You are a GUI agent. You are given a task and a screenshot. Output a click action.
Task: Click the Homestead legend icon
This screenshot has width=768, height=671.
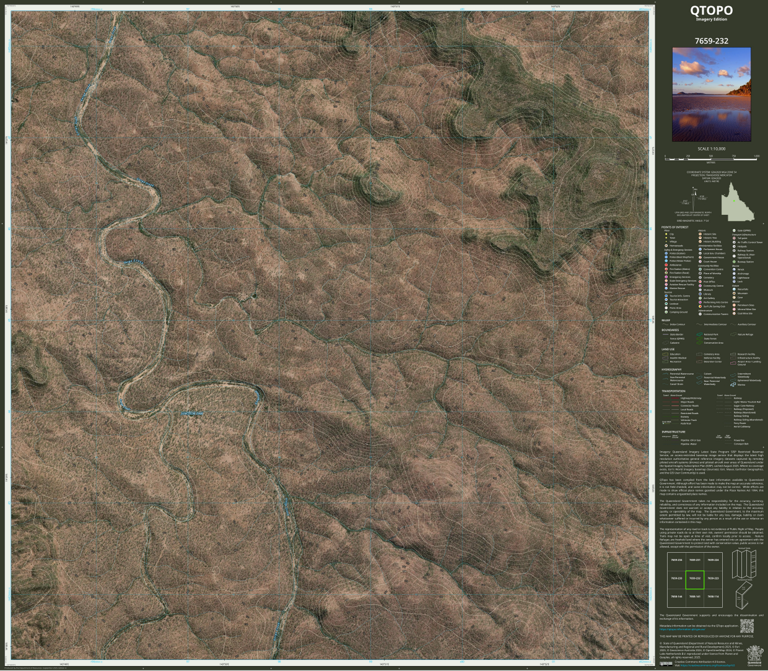click(666, 246)
